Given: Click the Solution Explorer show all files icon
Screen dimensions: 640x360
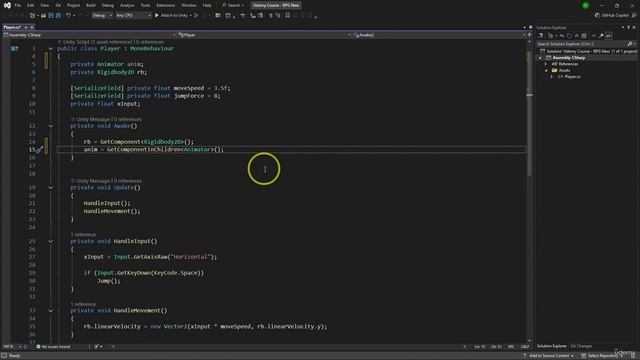Looking at the screenshot, I should (x=584, y=36).
